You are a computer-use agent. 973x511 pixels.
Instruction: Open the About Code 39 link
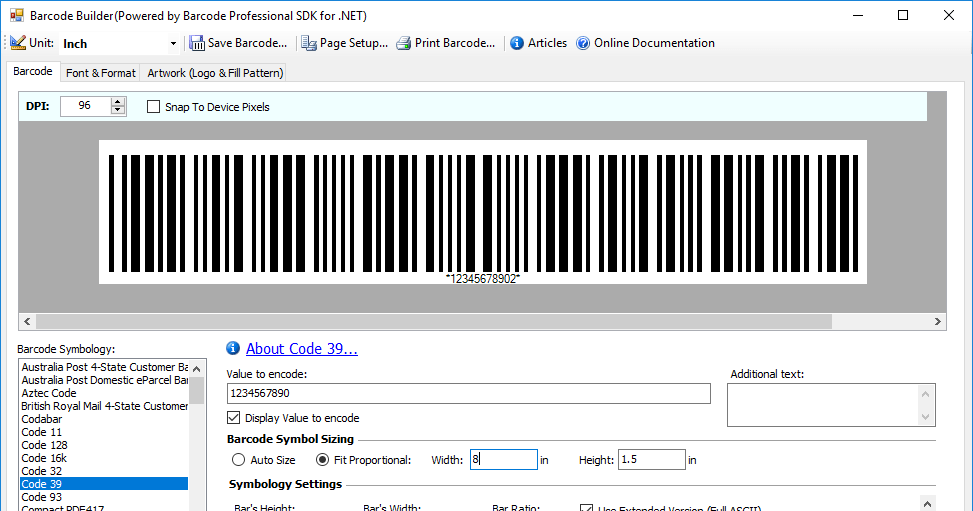tap(301, 348)
